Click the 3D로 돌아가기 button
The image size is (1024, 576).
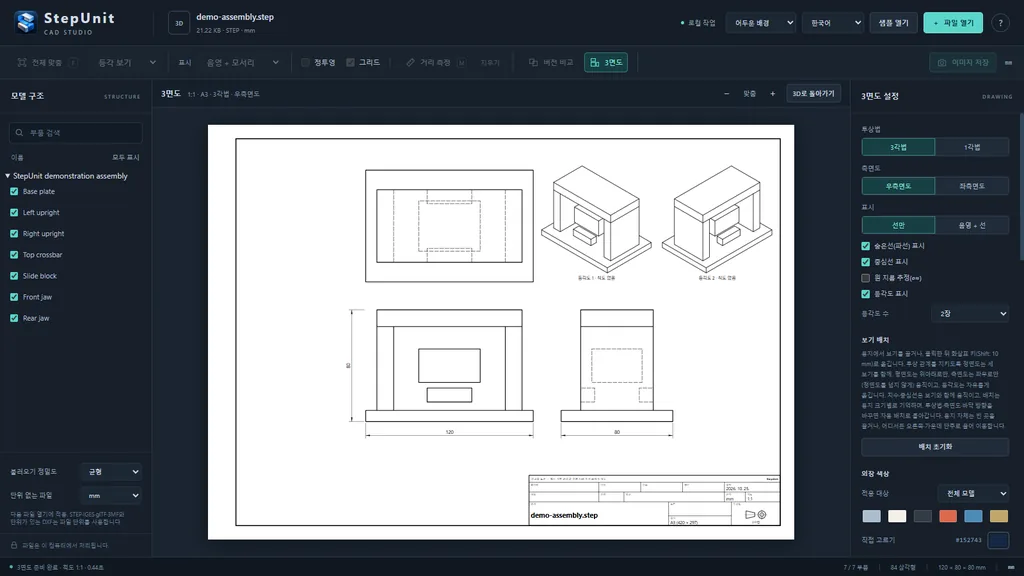[x=813, y=94]
